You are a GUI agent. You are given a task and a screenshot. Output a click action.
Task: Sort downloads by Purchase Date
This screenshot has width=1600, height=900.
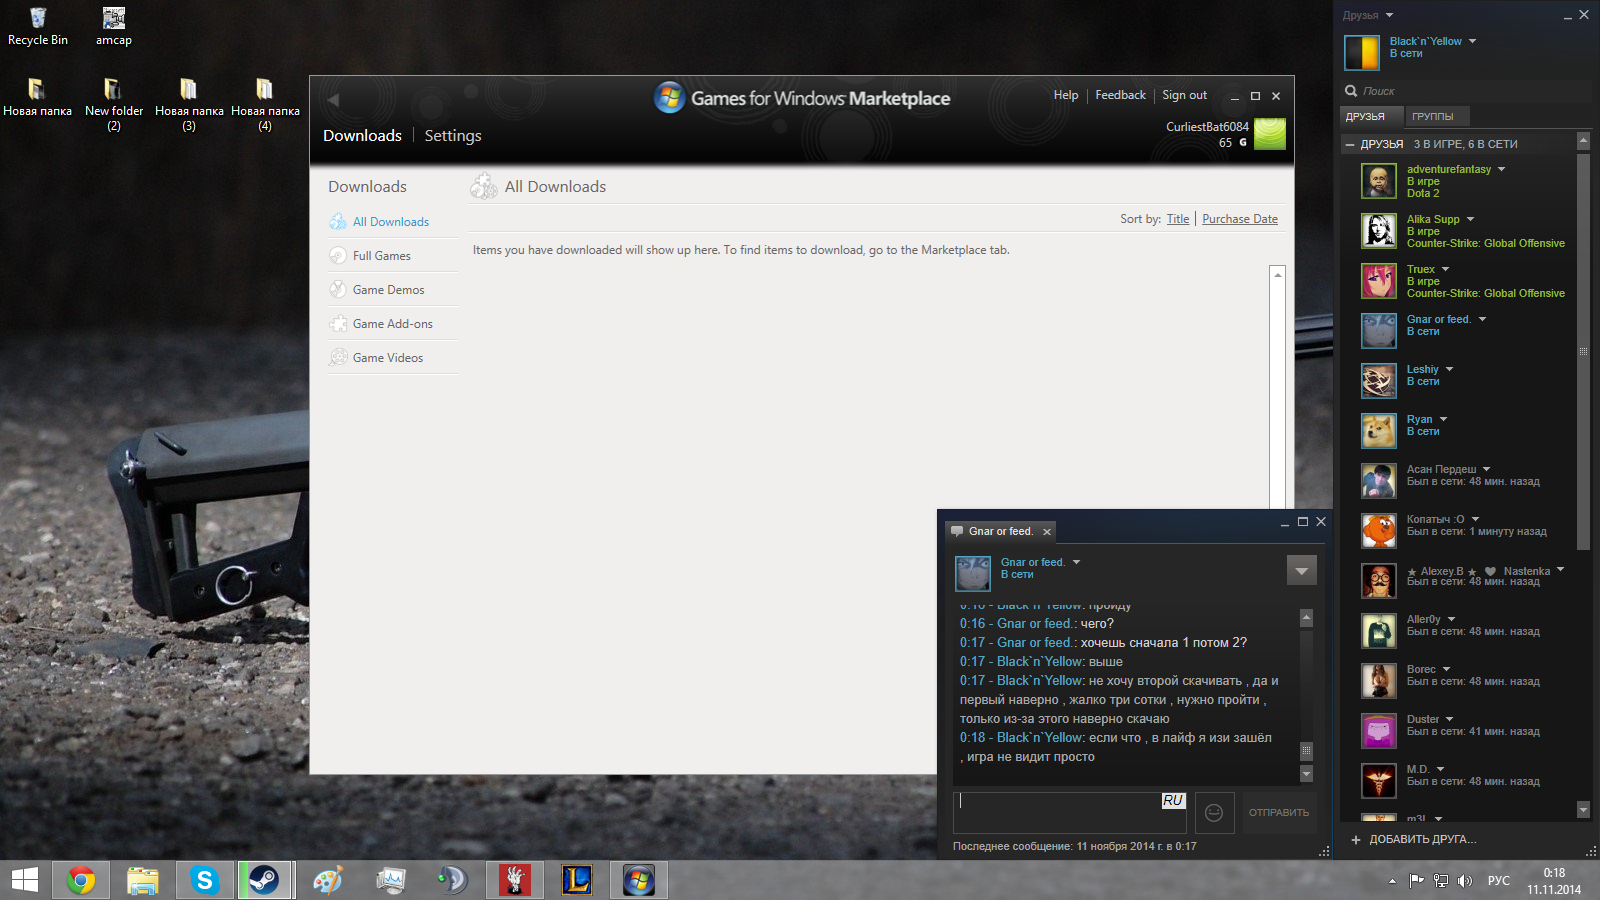1240,219
